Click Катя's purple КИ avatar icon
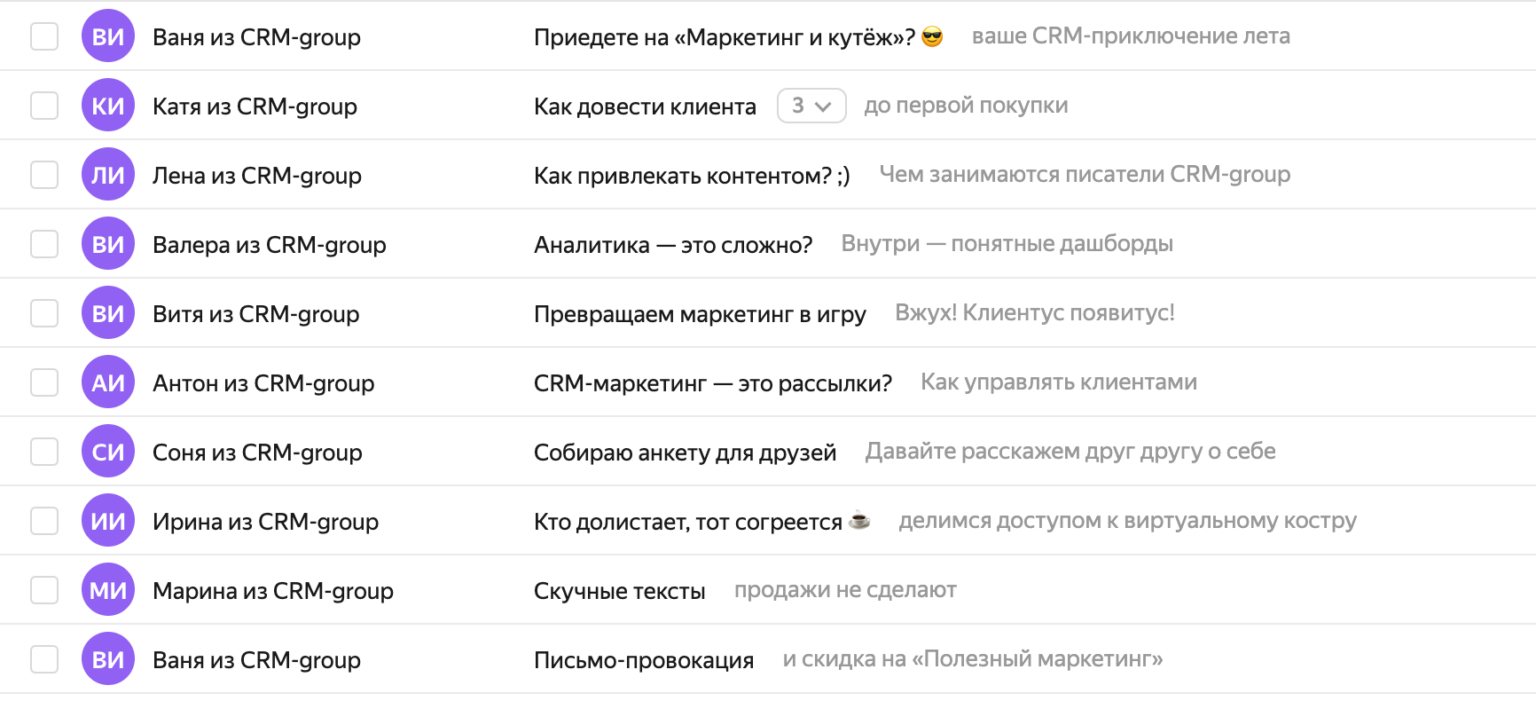This screenshot has width=1536, height=701. [108, 106]
